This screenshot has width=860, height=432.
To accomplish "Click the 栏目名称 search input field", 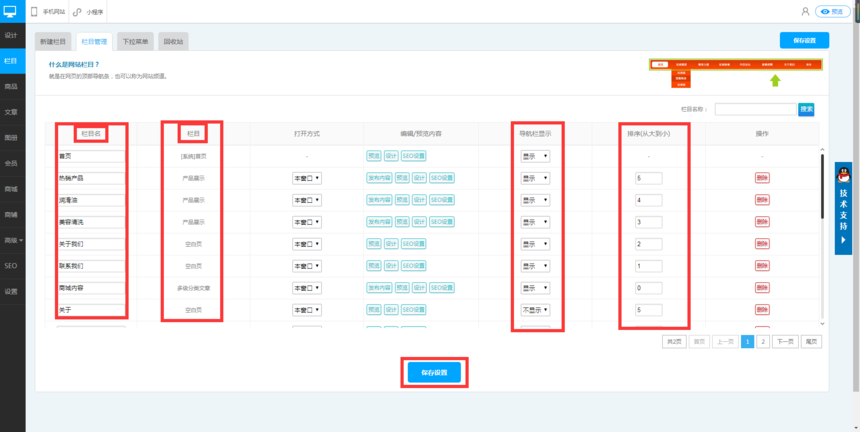I will (x=755, y=109).
